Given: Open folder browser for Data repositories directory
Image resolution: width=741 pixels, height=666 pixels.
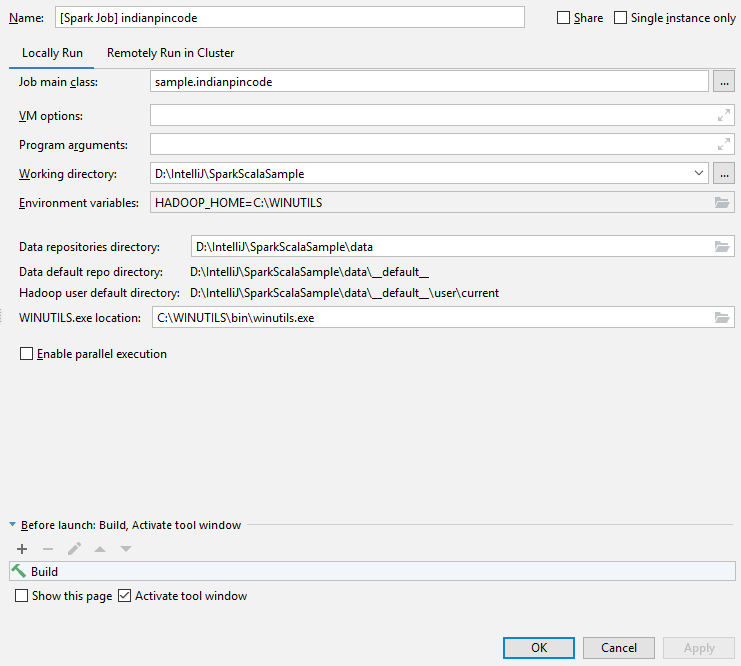Looking at the screenshot, I should click(x=722, y=246).
